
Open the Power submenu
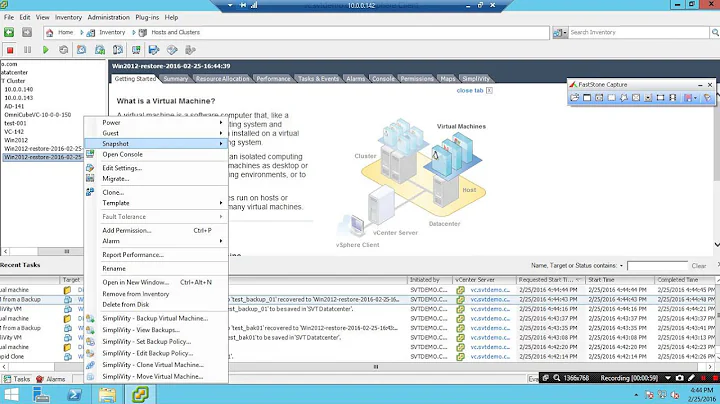156,123
